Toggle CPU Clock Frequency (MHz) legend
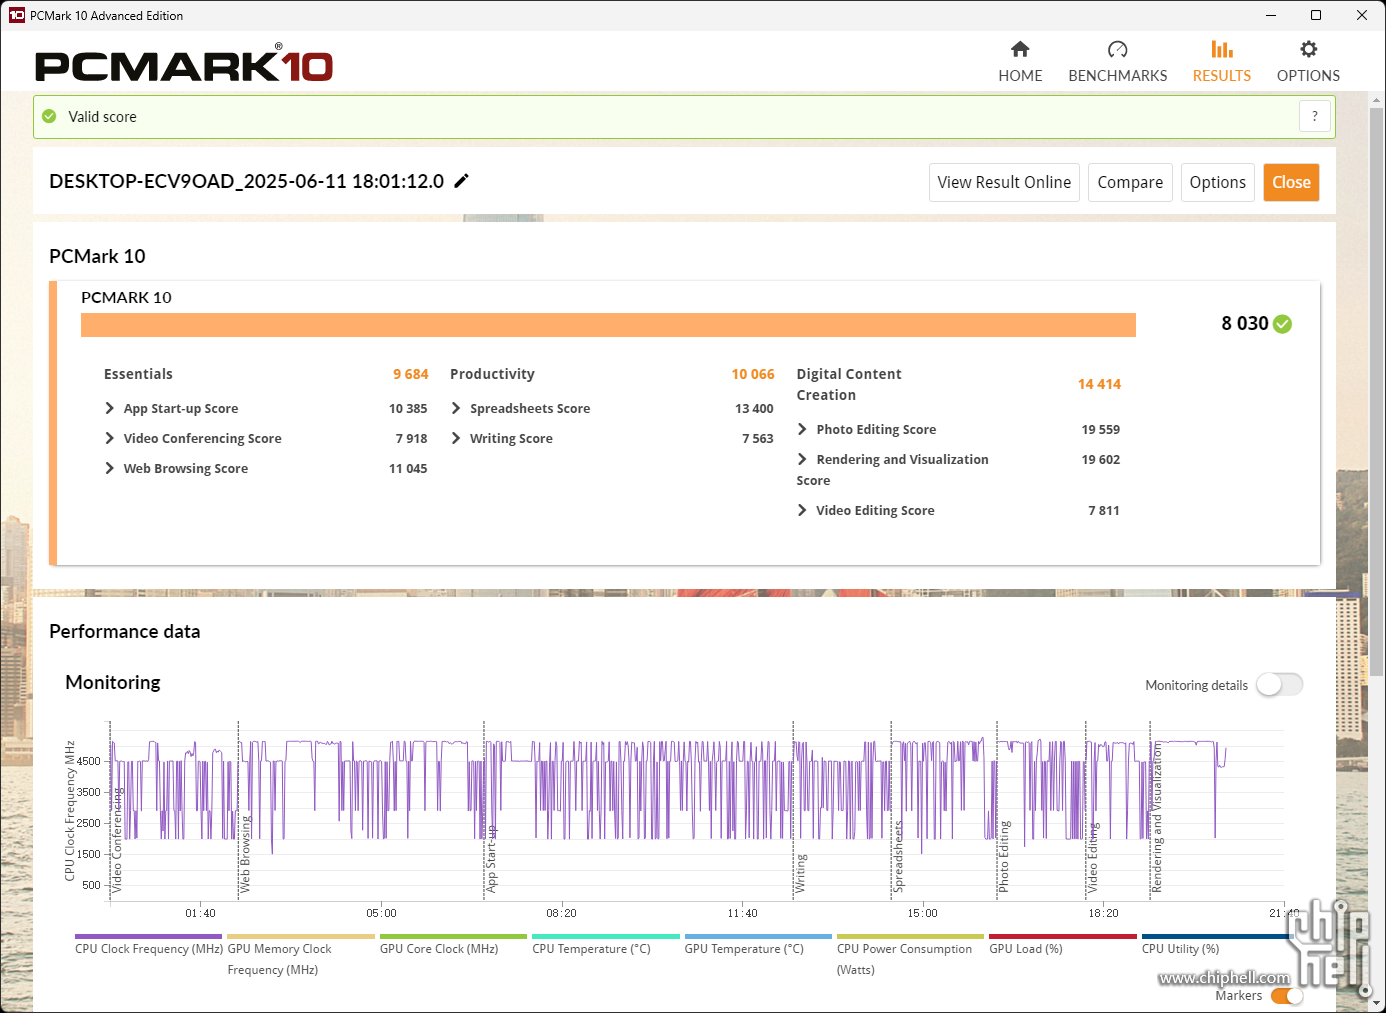Screen dimensions: 1386x1013 pos(149,946)
